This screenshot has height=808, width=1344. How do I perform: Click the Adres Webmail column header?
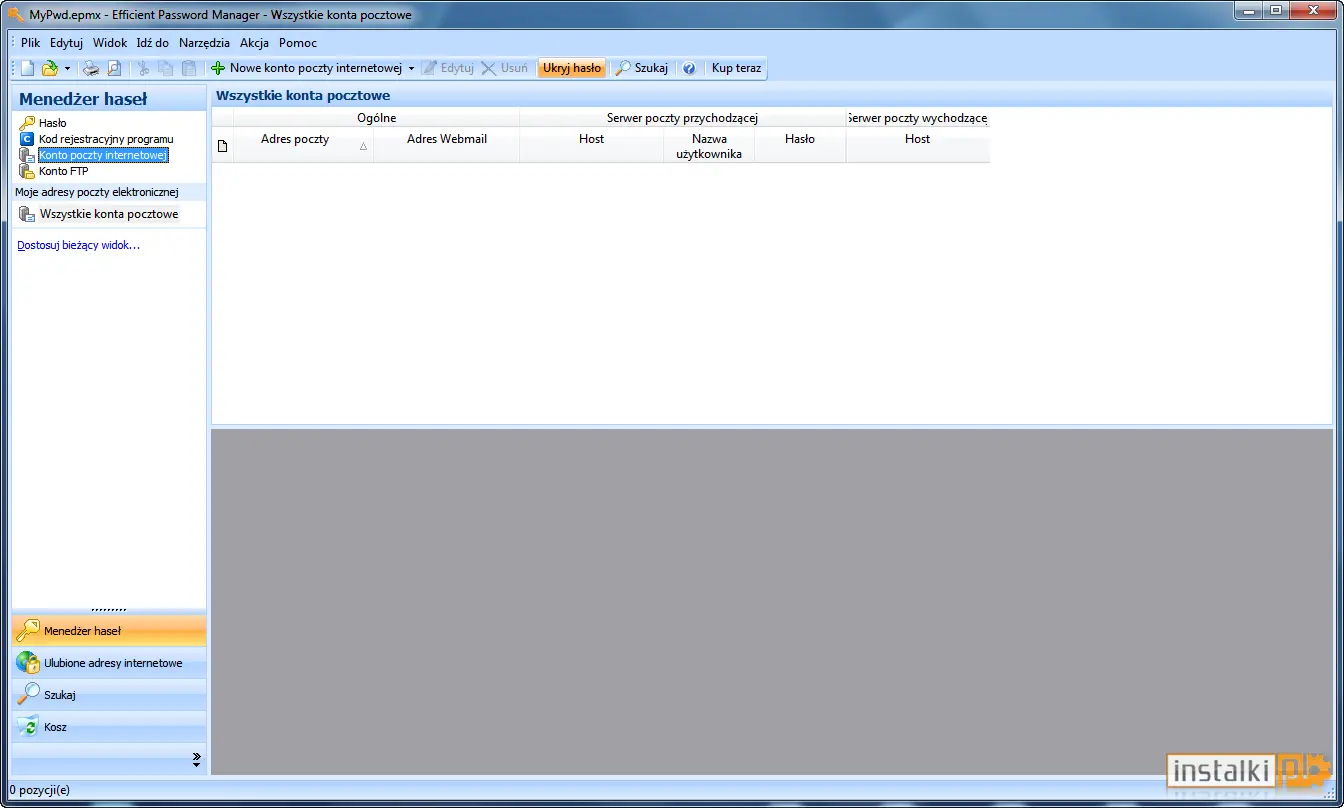point(447,145)
